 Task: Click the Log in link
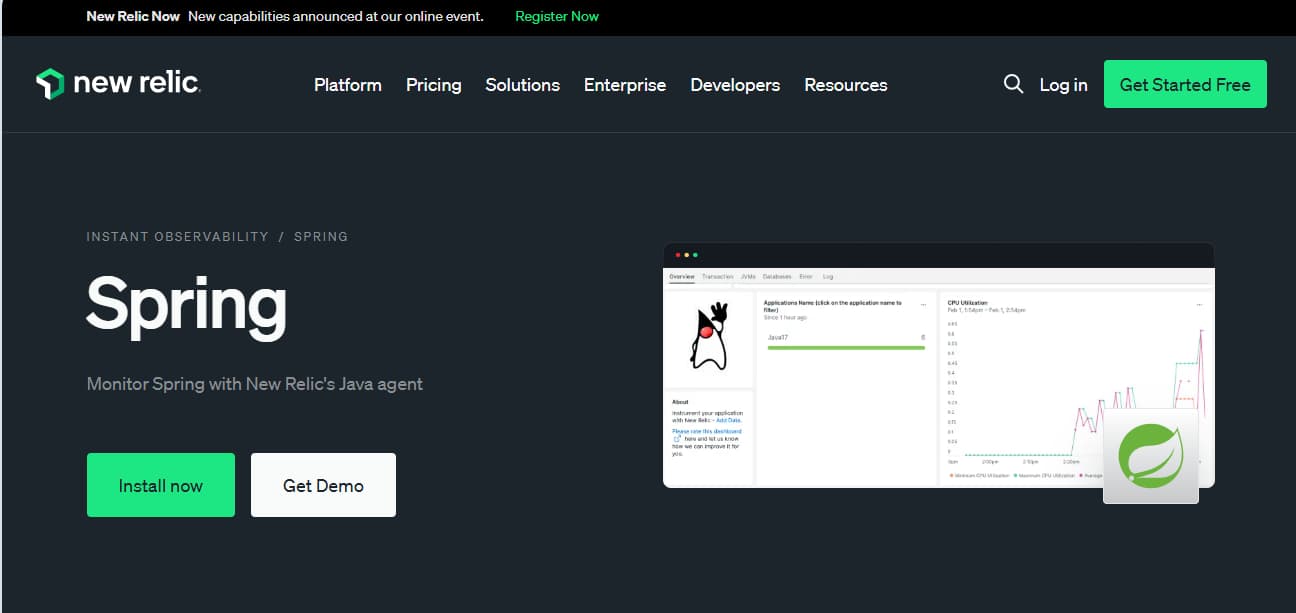coord(1063,85)
